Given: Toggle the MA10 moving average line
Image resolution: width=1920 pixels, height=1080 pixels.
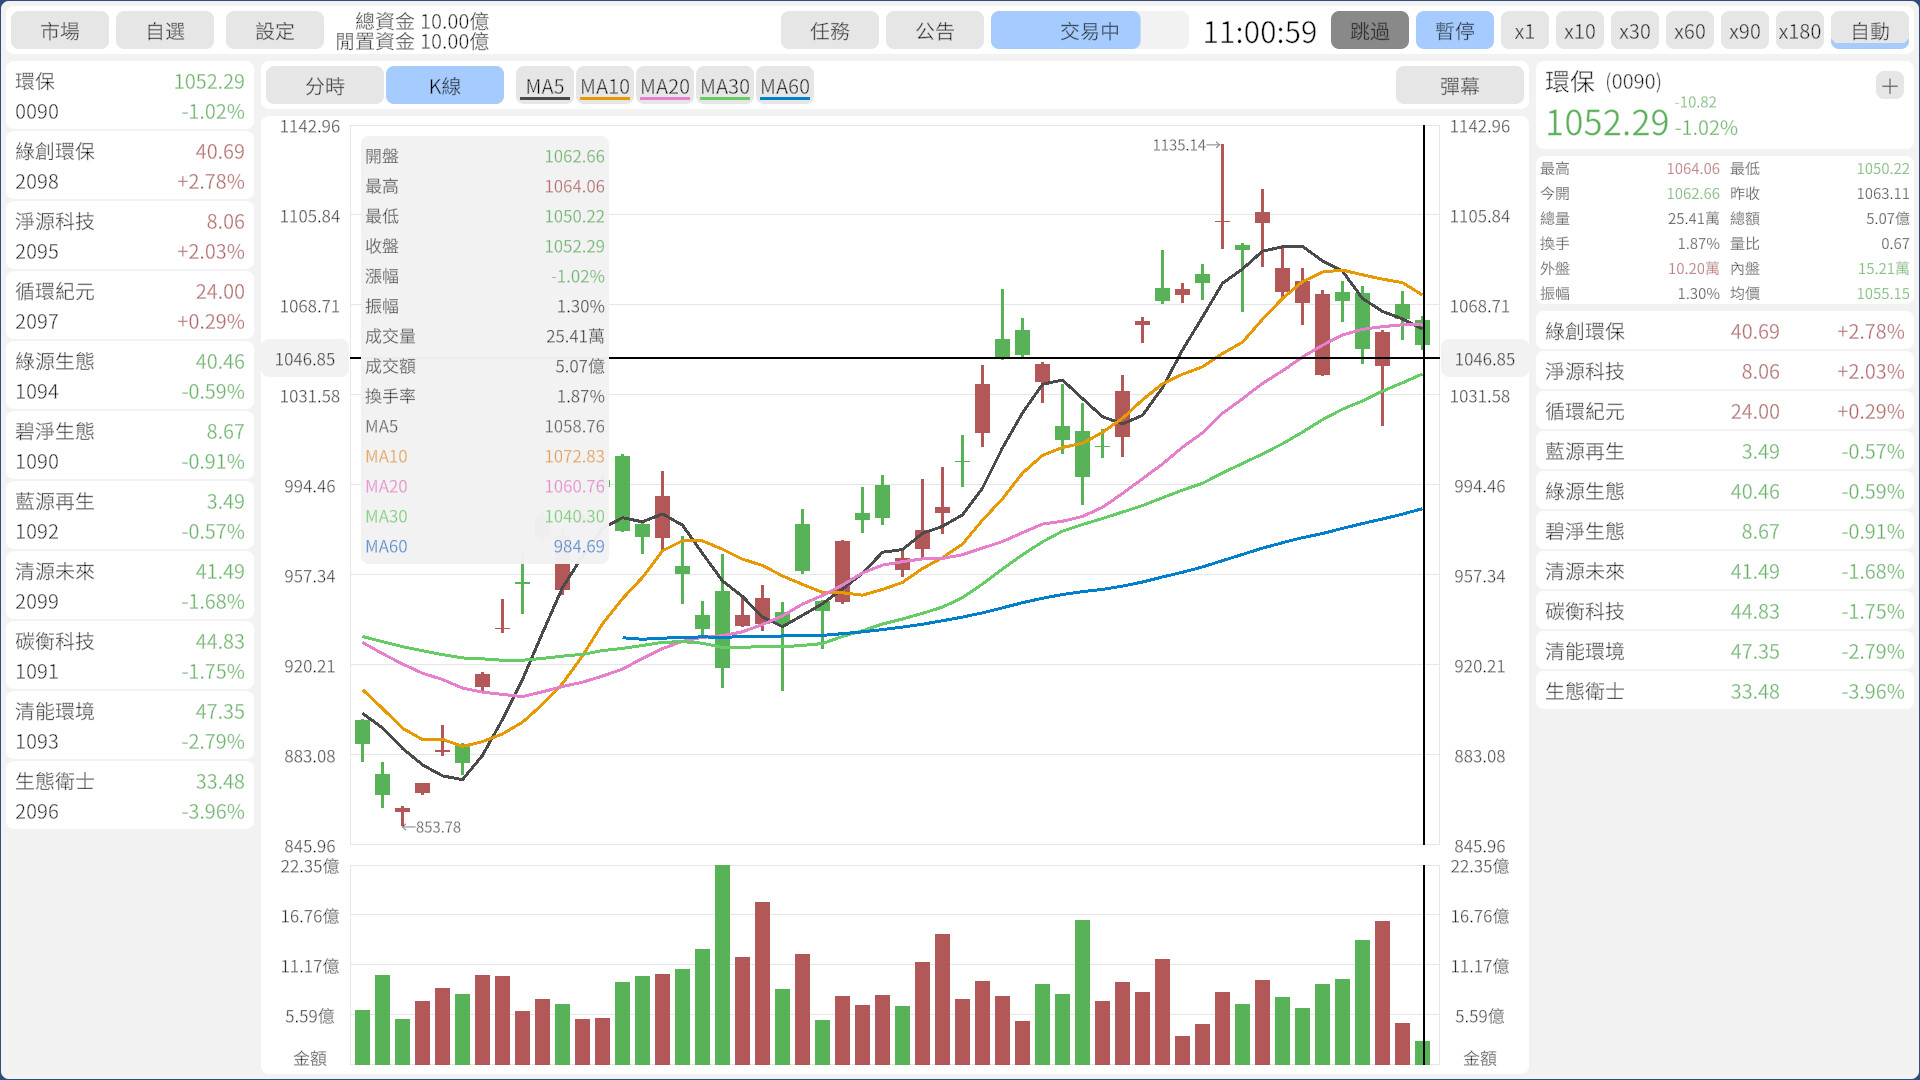Looking at the screenshot, I should [x=605, y=86].
